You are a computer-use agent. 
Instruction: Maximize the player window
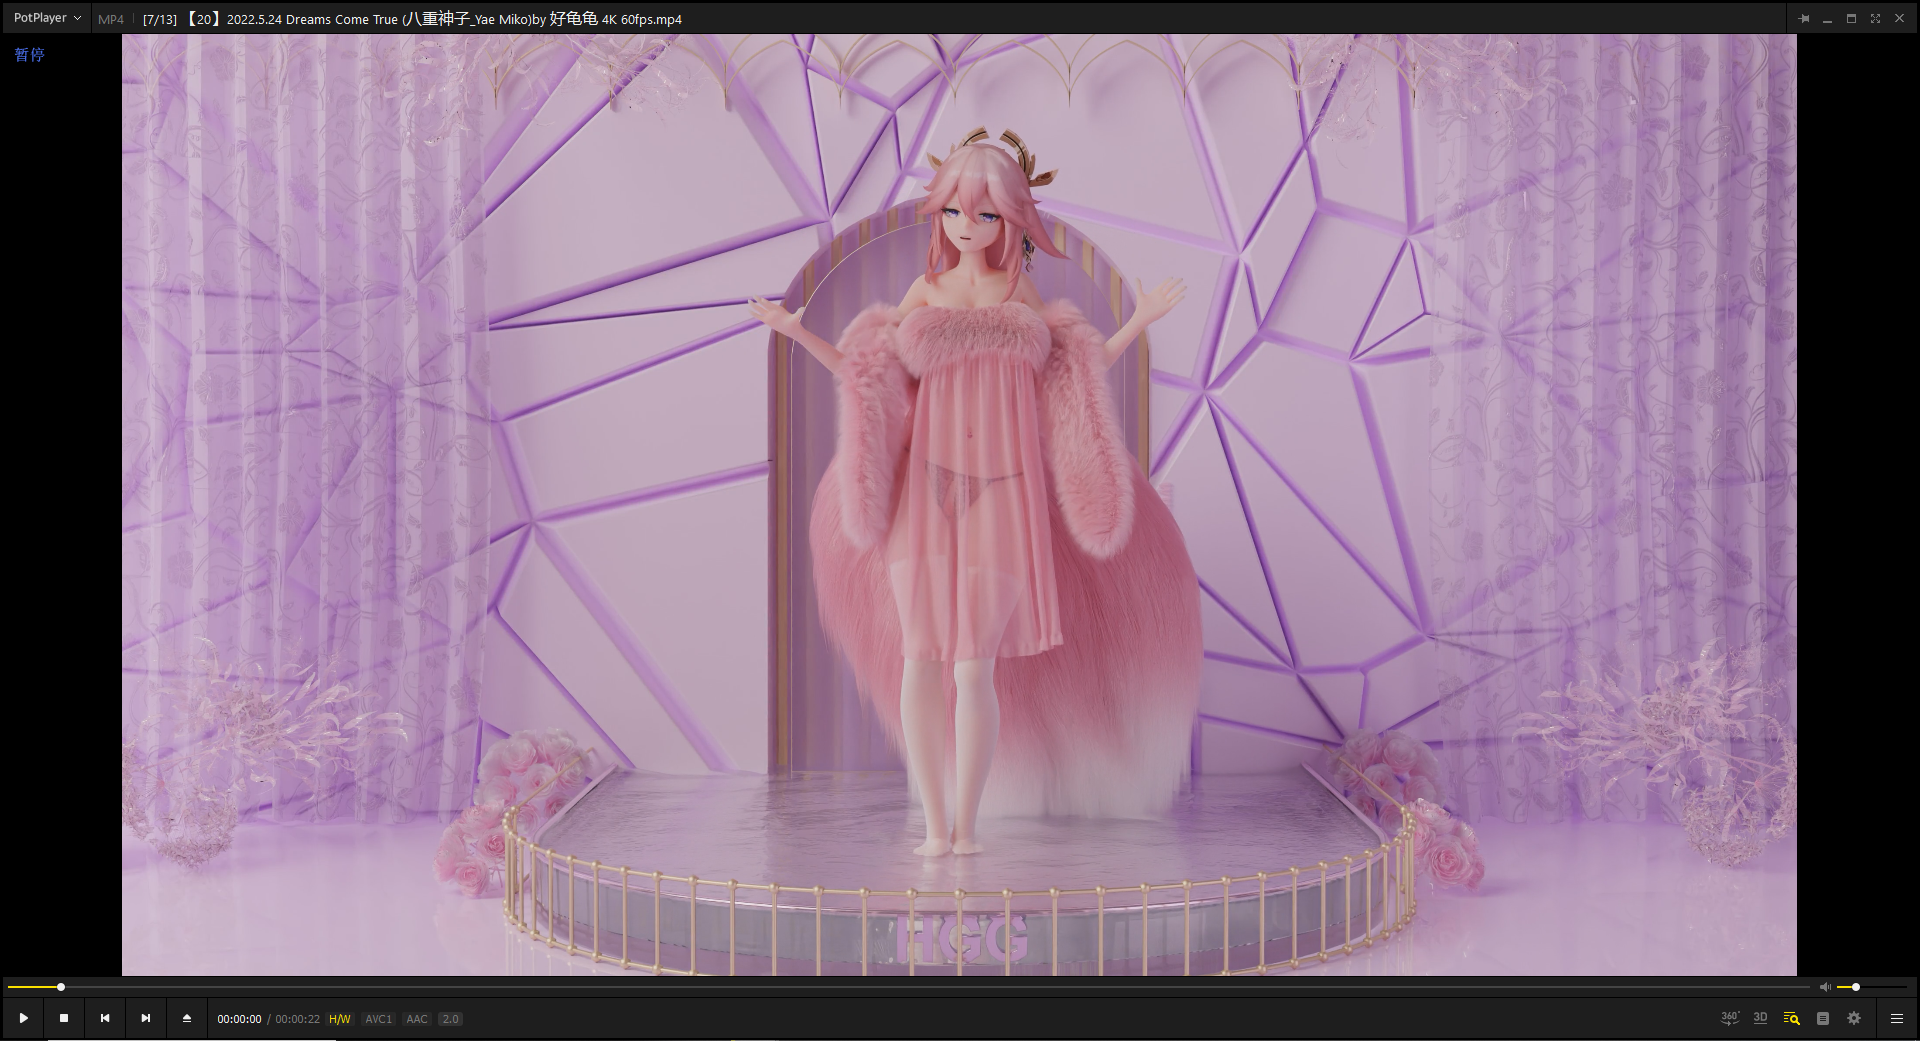1851,18
